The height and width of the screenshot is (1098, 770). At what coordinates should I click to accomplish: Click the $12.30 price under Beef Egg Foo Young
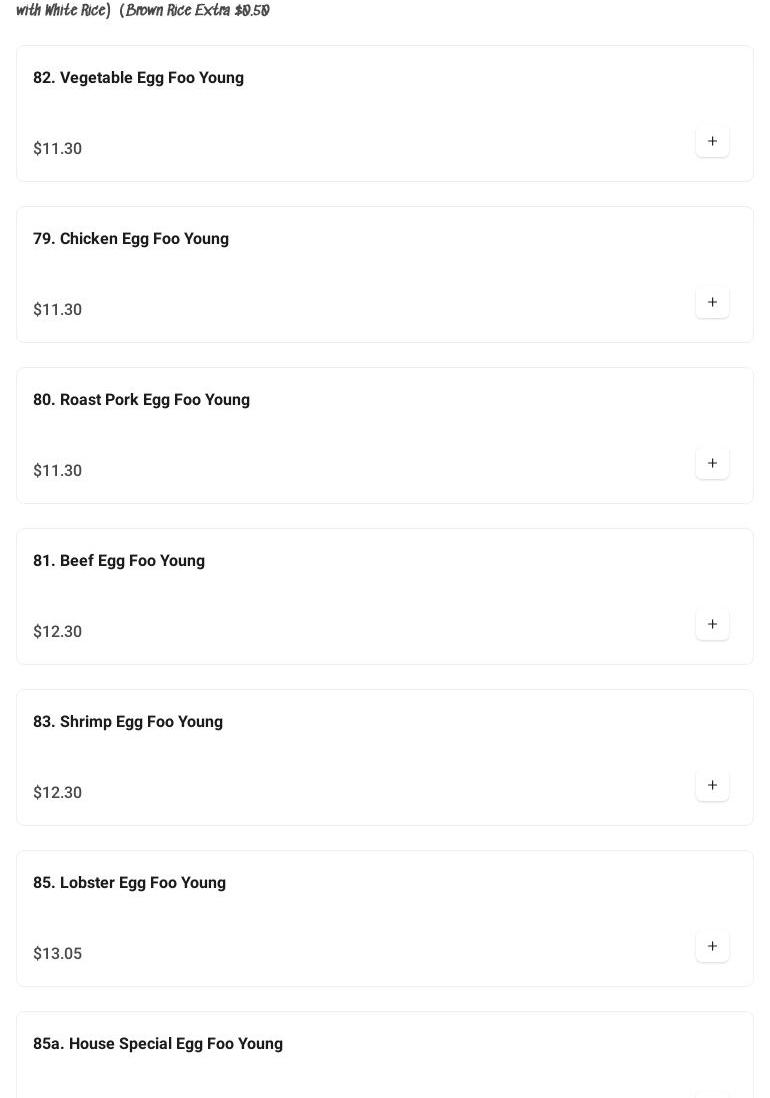click(58, 632)
